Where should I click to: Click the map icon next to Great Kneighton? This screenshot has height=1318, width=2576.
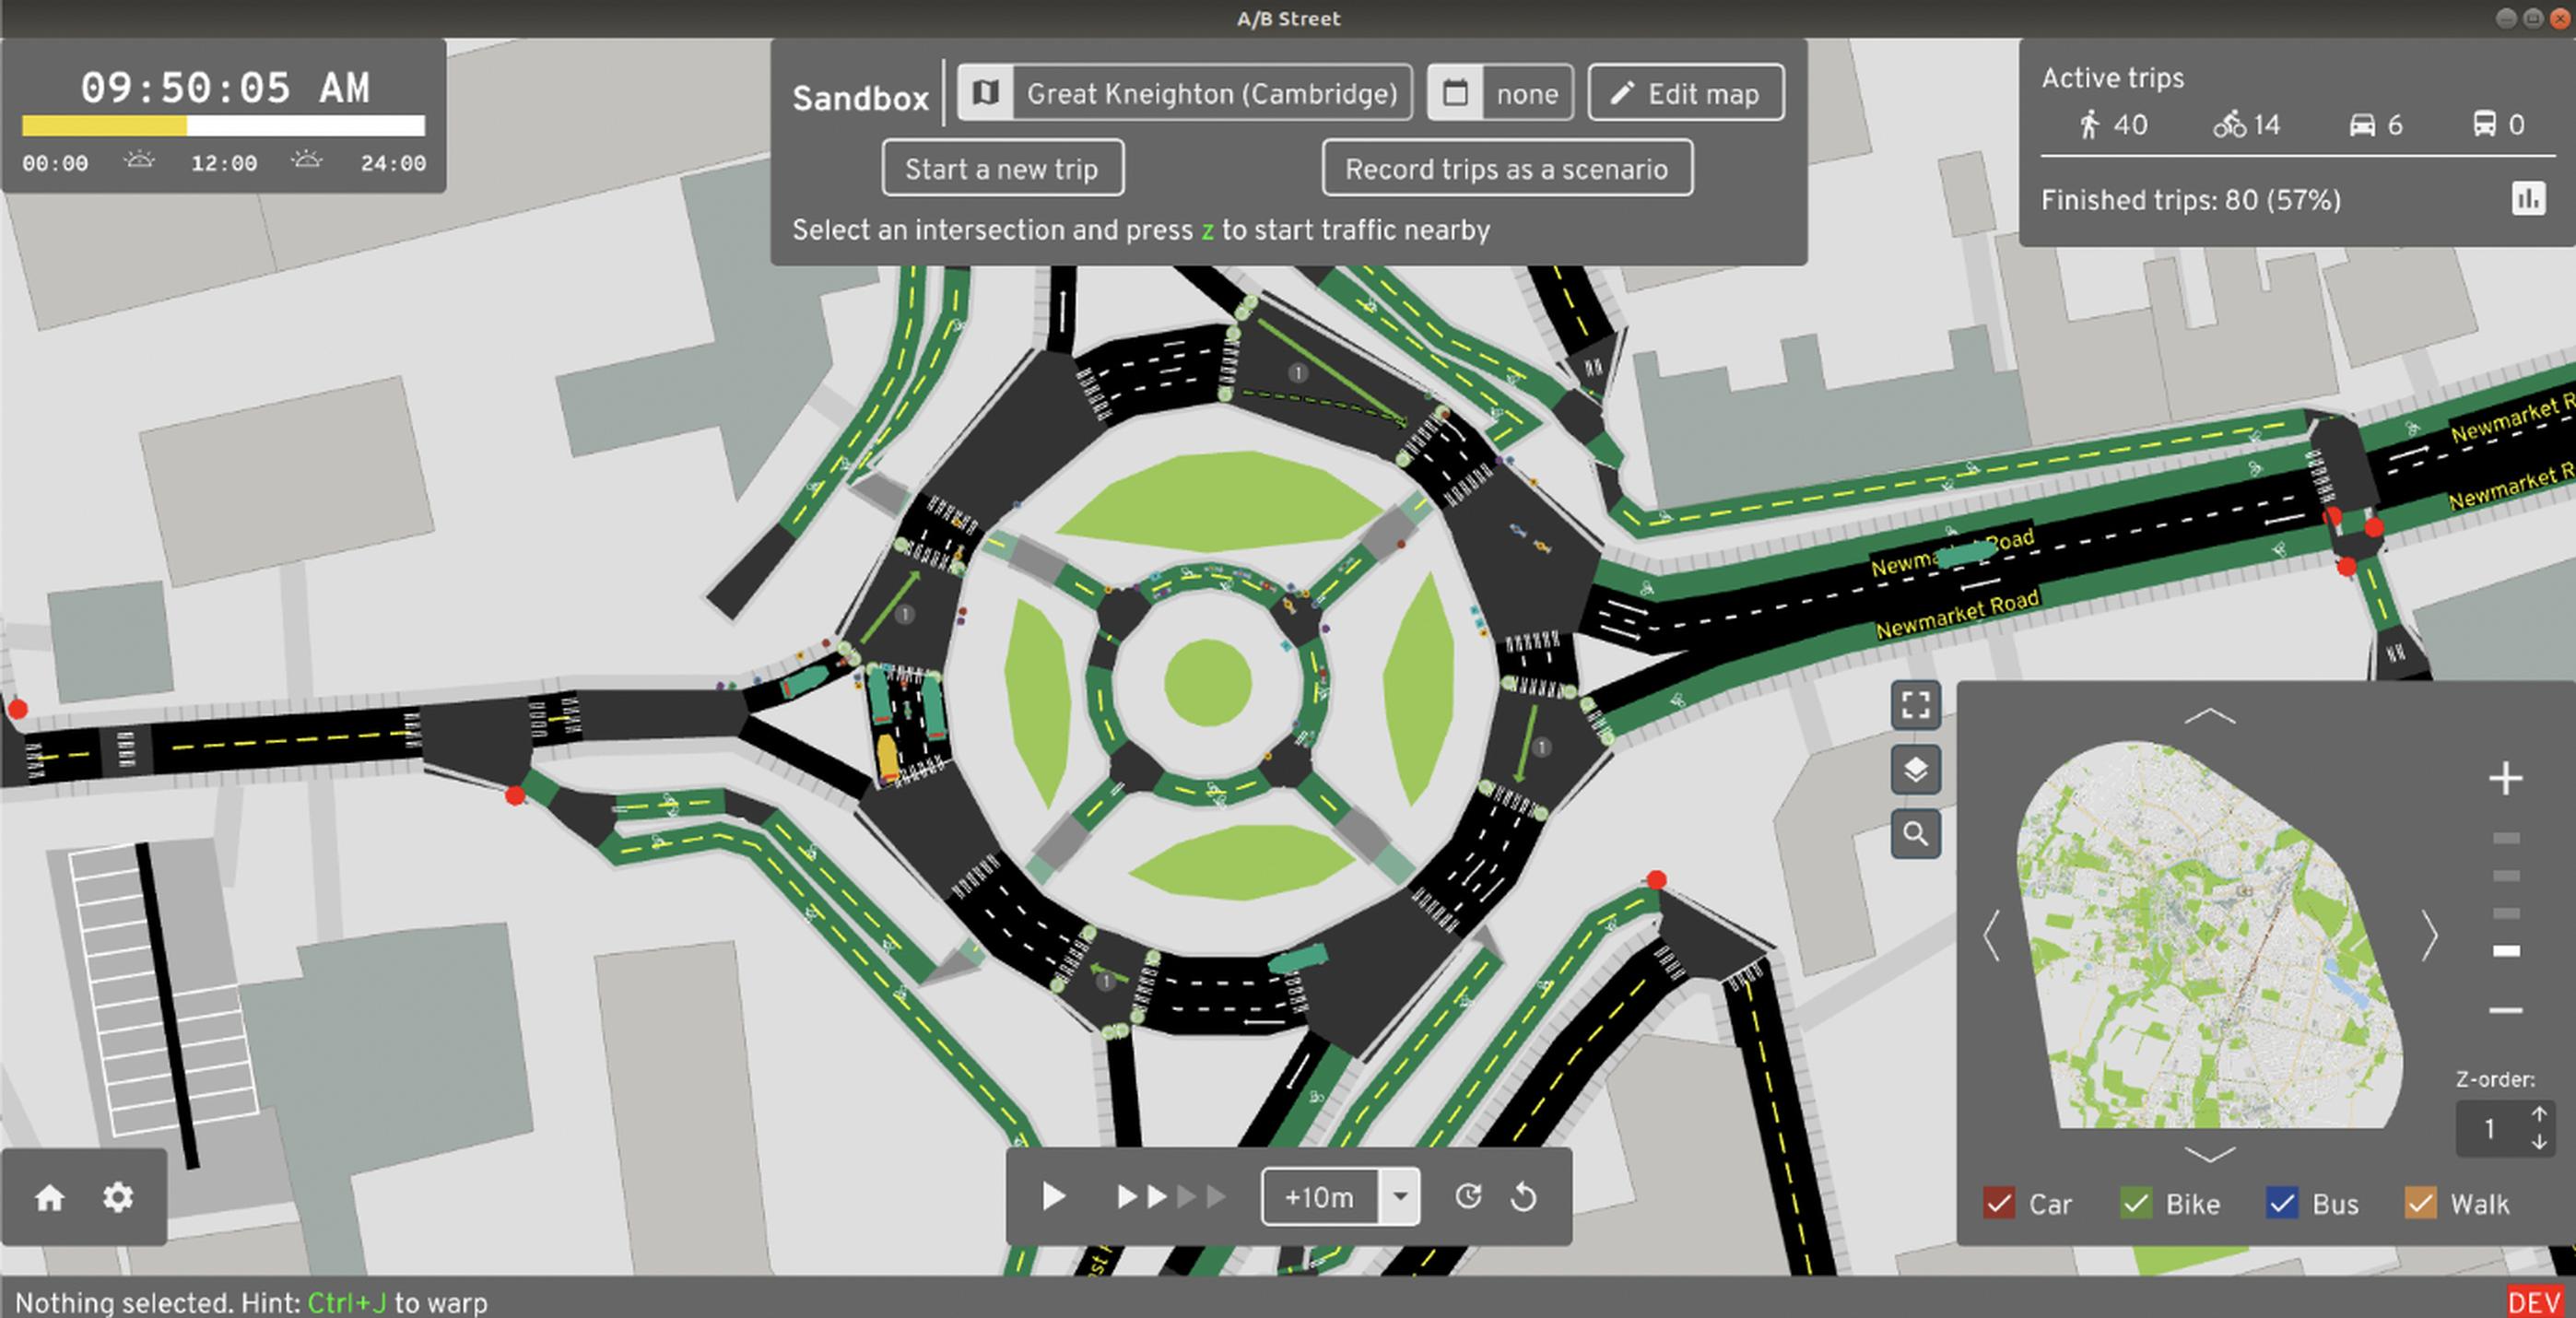pos(985,93)
